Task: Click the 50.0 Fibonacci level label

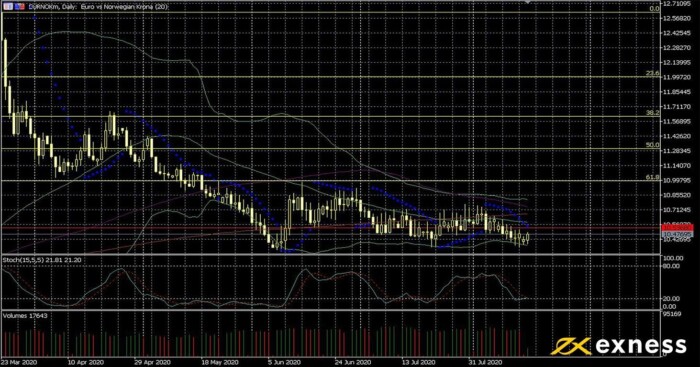Action: (x=652, y=145)
